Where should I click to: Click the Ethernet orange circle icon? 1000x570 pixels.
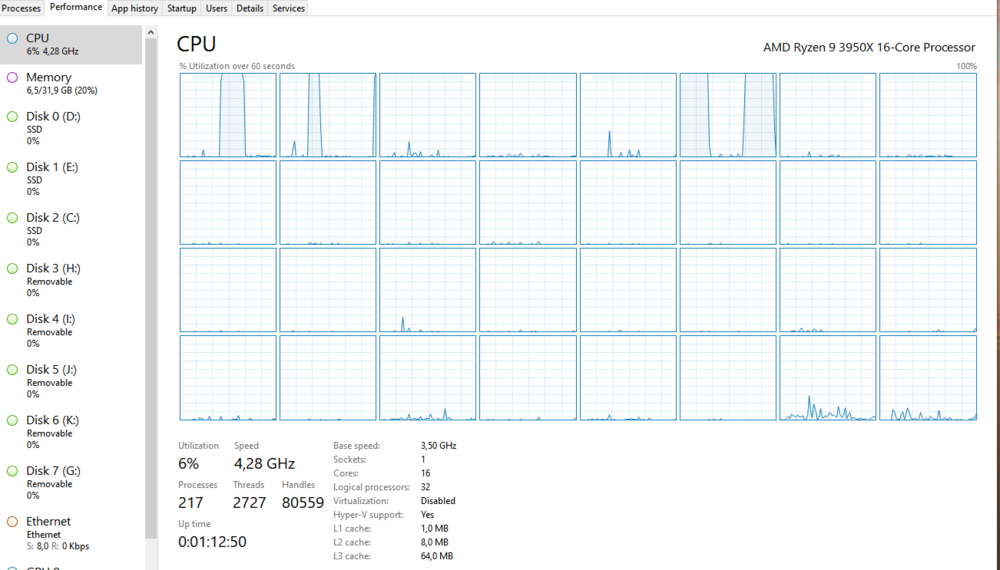pyautogui.click(x=12, y=522)
